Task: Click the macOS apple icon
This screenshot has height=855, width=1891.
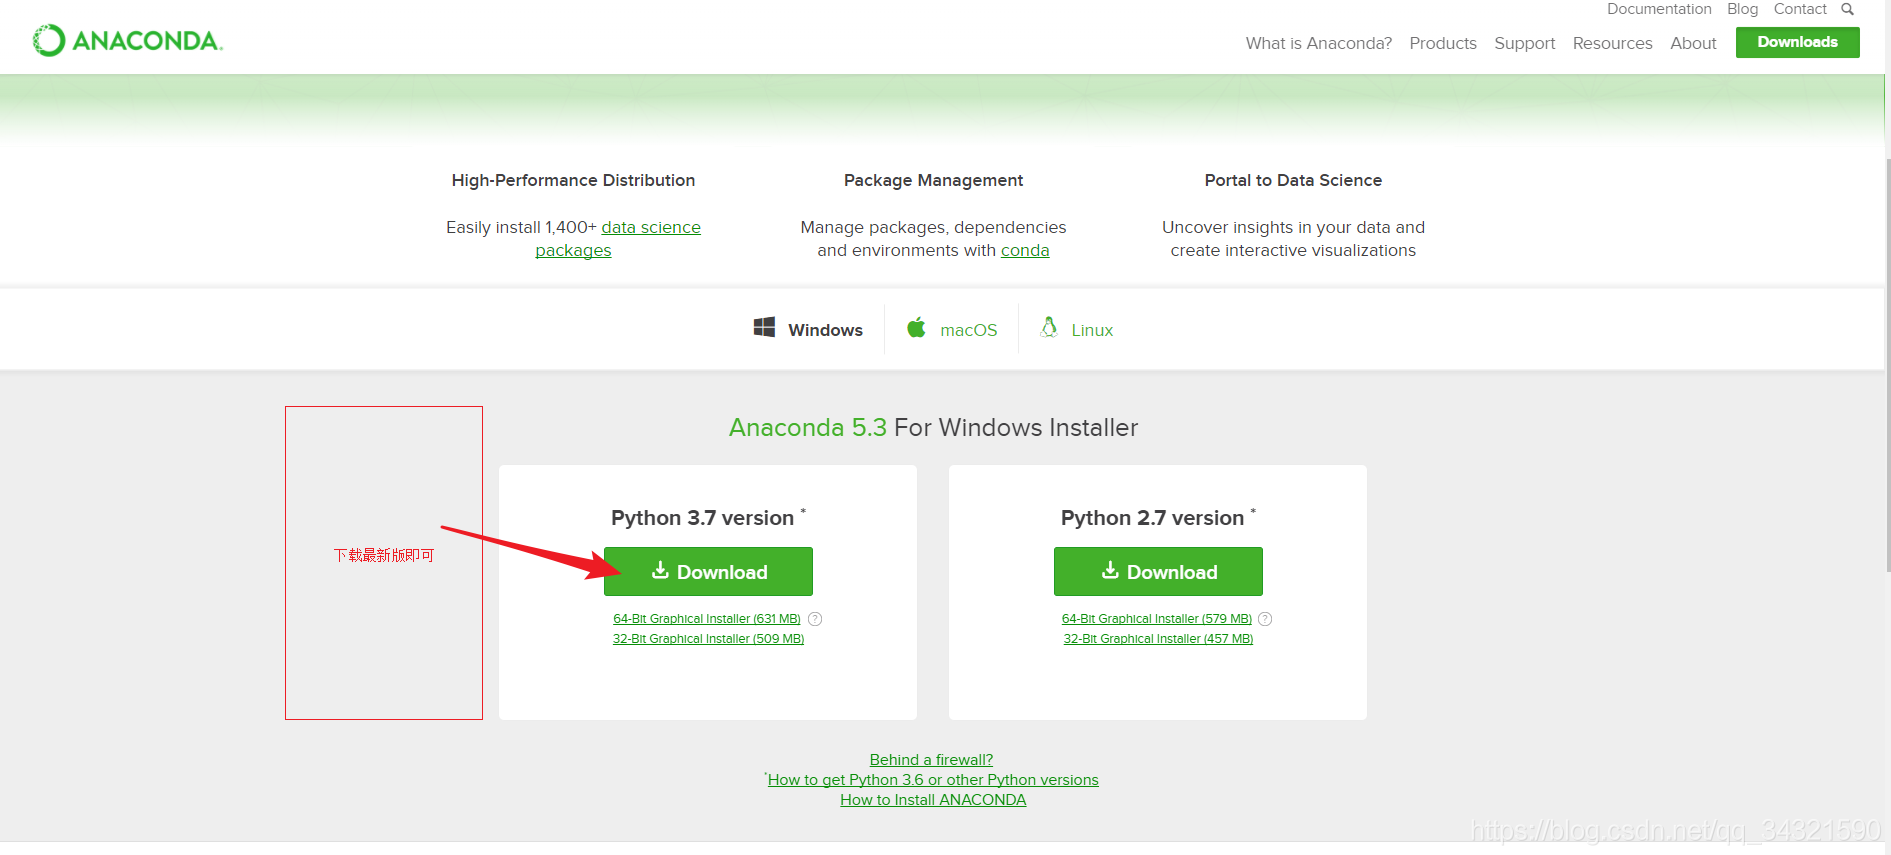Action: pos(916,327)
